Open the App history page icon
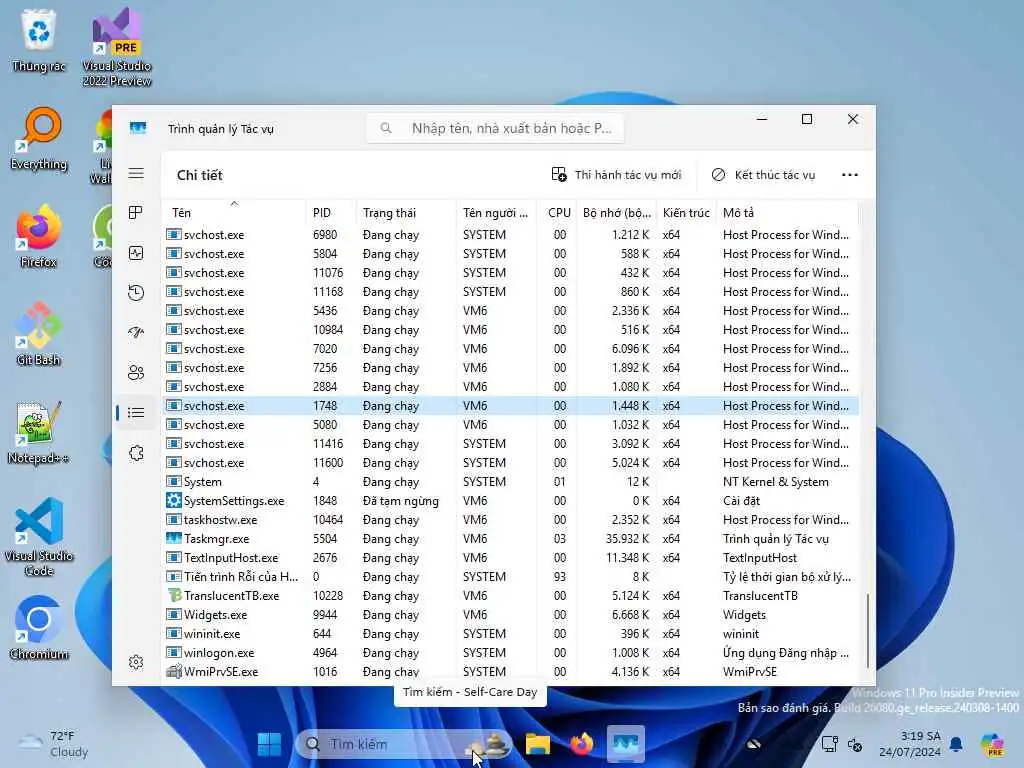The image size is (1024, 768). click(136, 293)
